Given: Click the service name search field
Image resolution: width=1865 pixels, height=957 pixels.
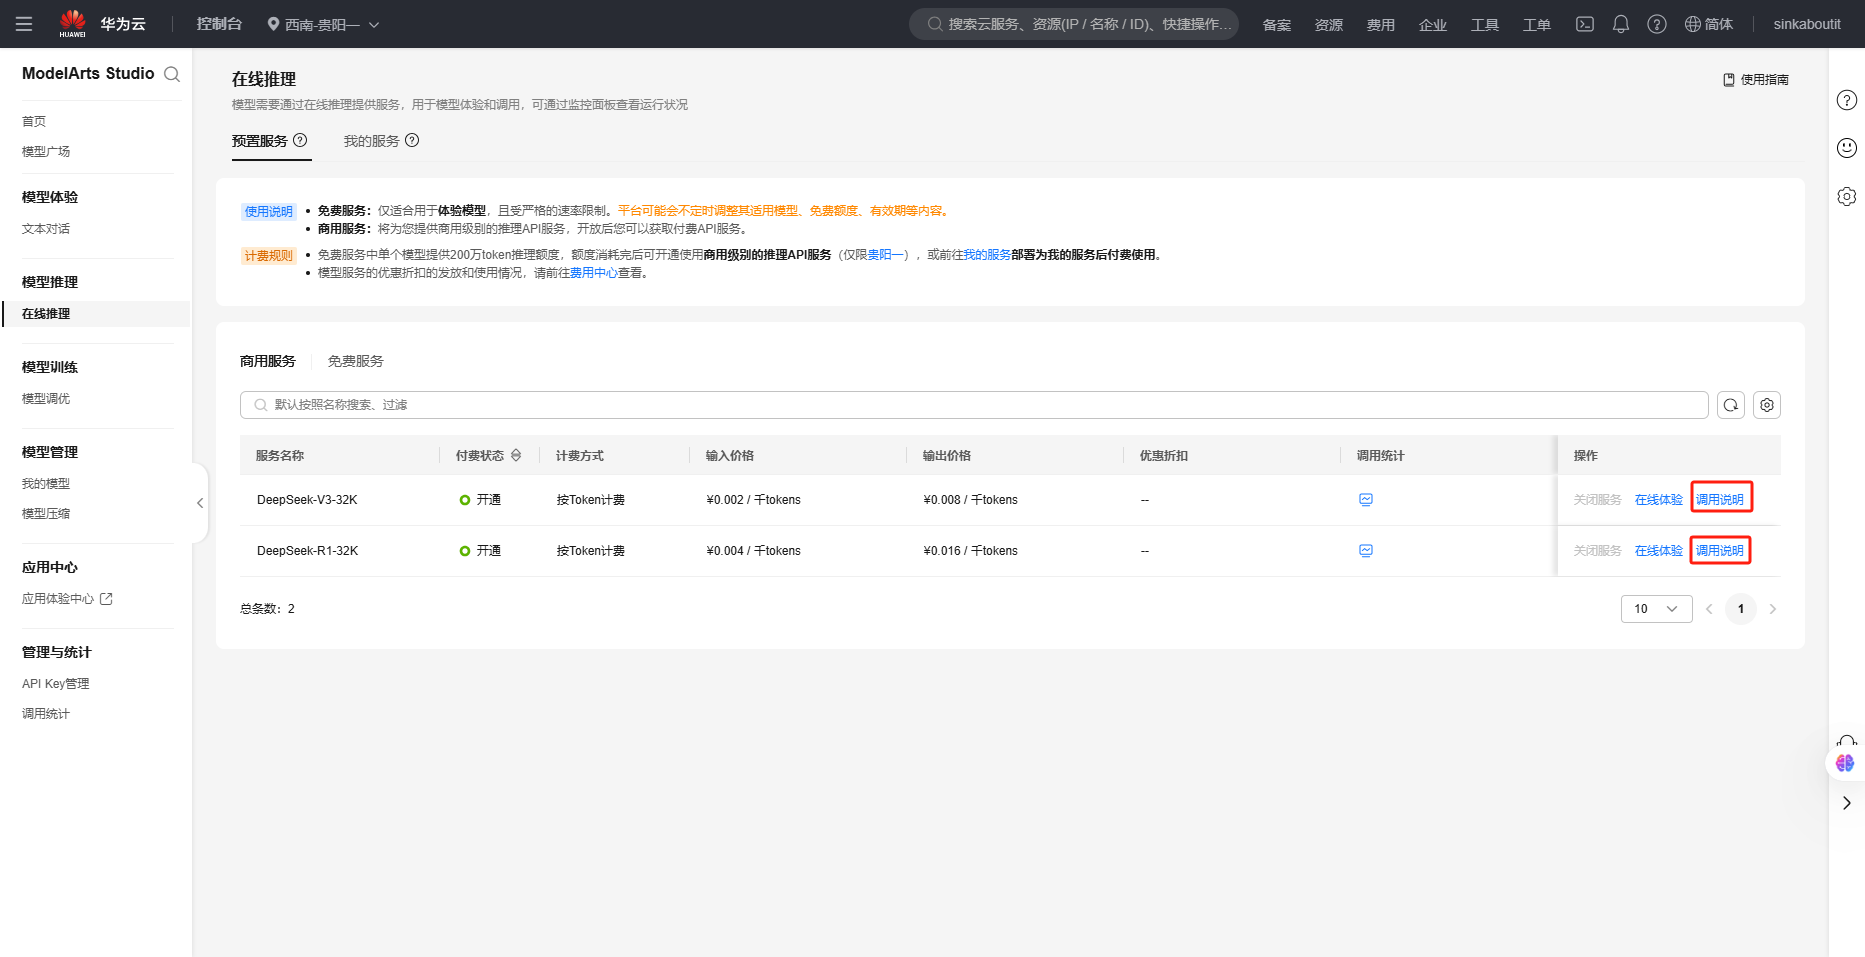Looking at the screenshot, I should [x=974, y=405].
